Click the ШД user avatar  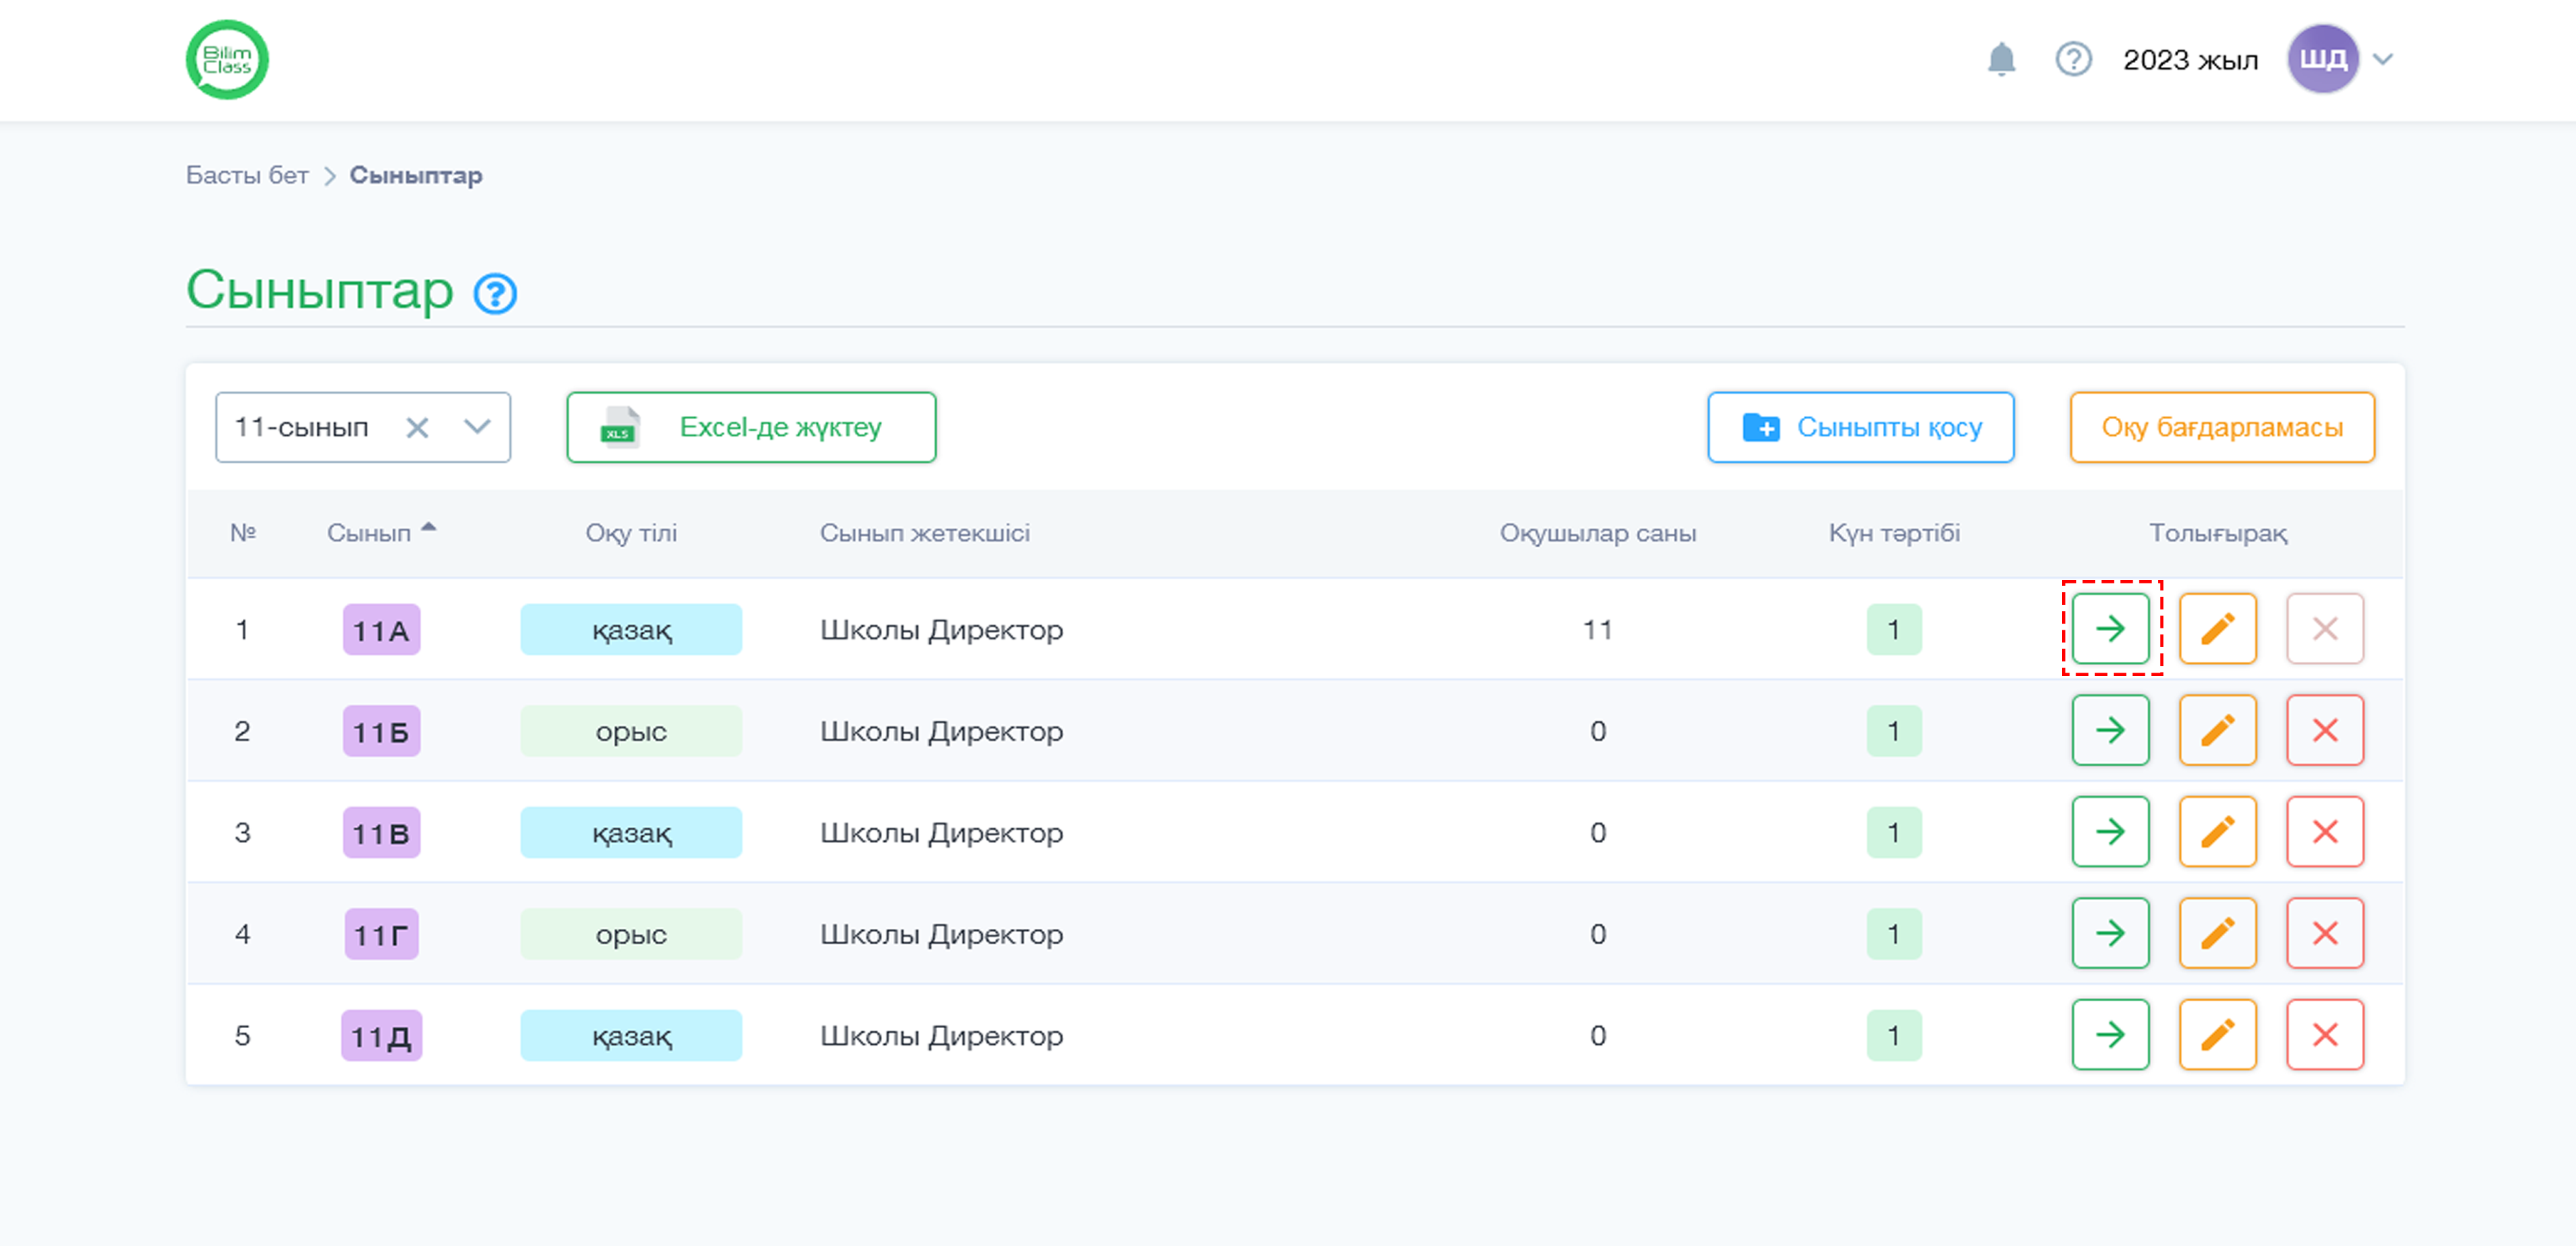[2322, 59]
